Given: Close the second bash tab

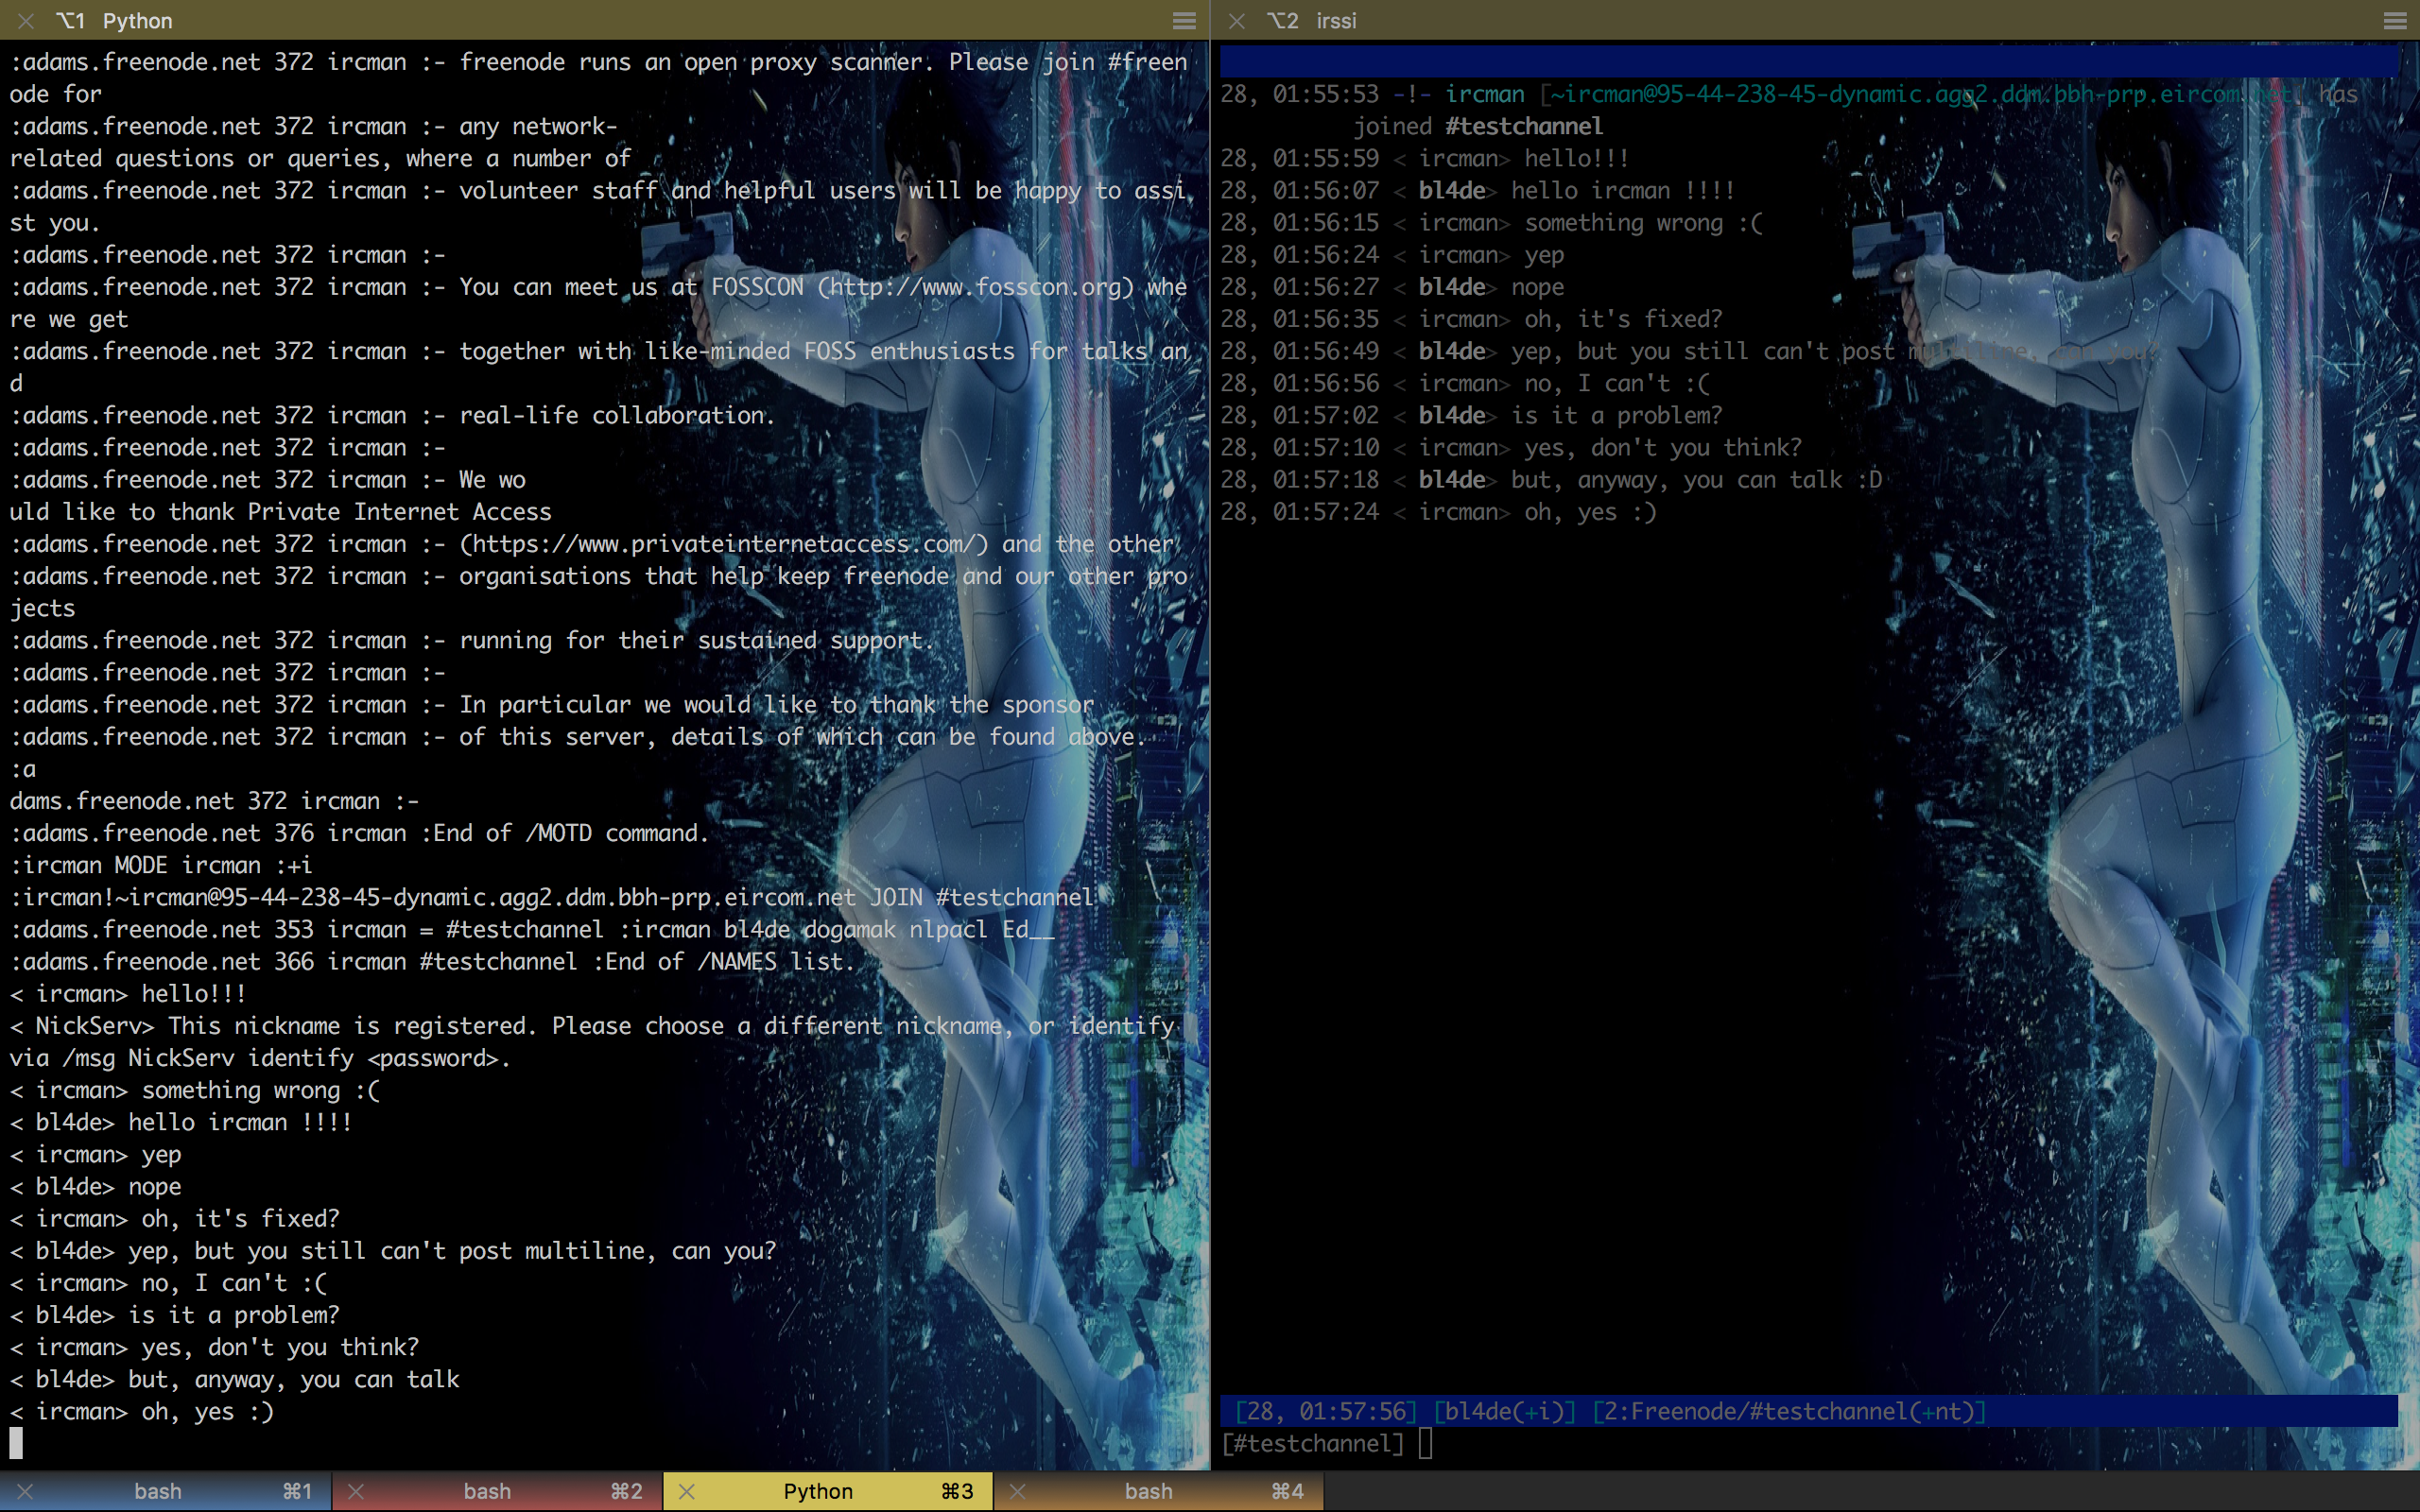Looking at the screenshot, I should click(x=356, y=1491).
